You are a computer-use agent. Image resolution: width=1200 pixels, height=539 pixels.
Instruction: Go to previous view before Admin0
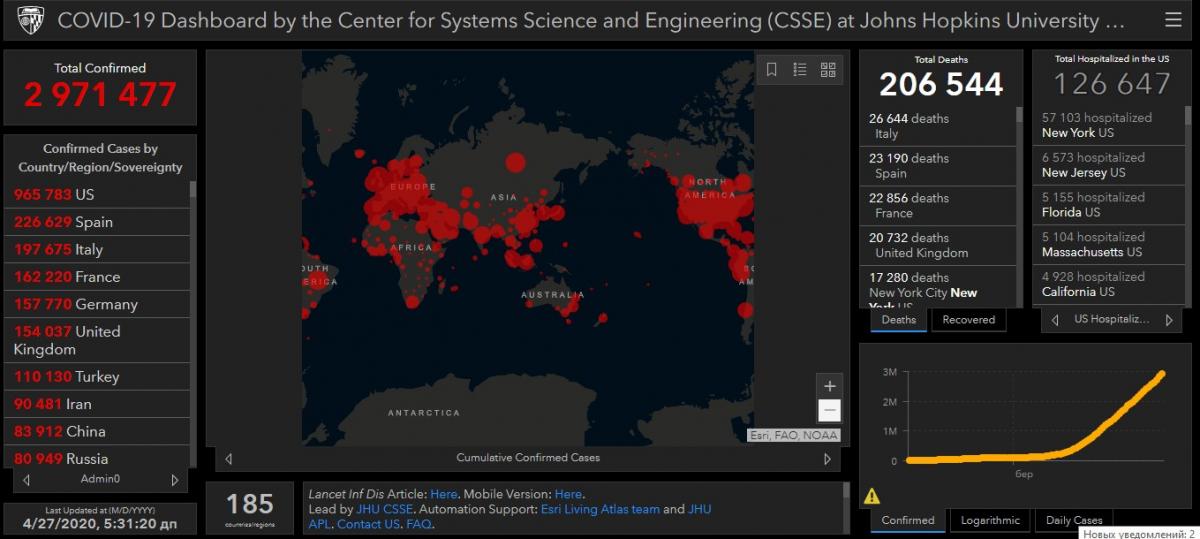tap(27, 480)
